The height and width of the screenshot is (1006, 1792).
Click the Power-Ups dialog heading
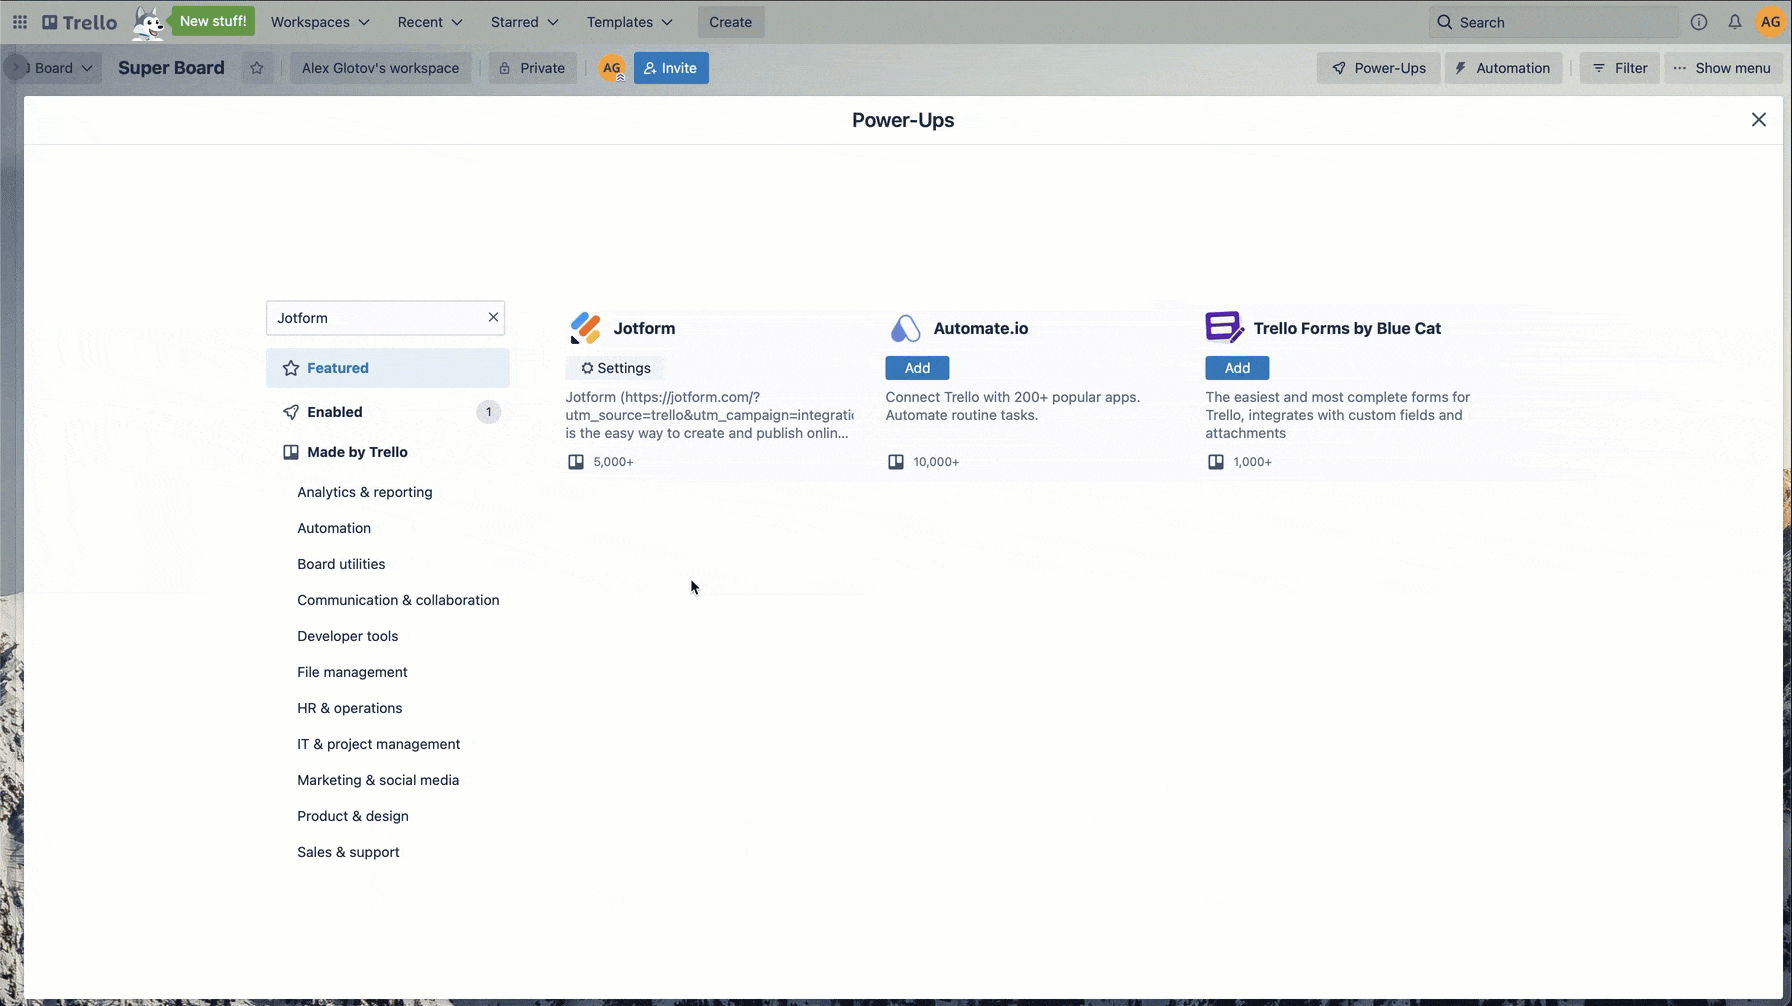[x=903, y=120]
